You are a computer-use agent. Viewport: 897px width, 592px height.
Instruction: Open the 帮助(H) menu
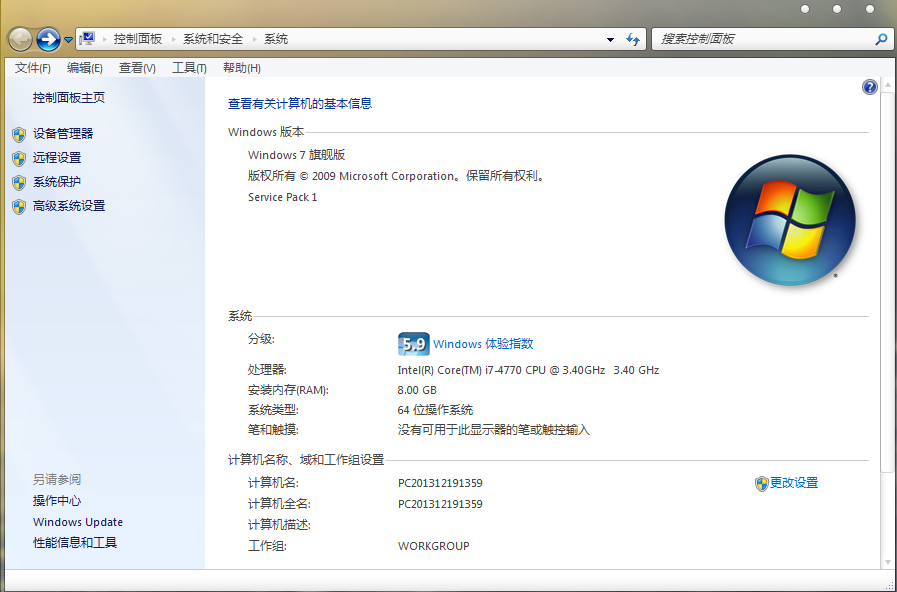tap(242, 68)
